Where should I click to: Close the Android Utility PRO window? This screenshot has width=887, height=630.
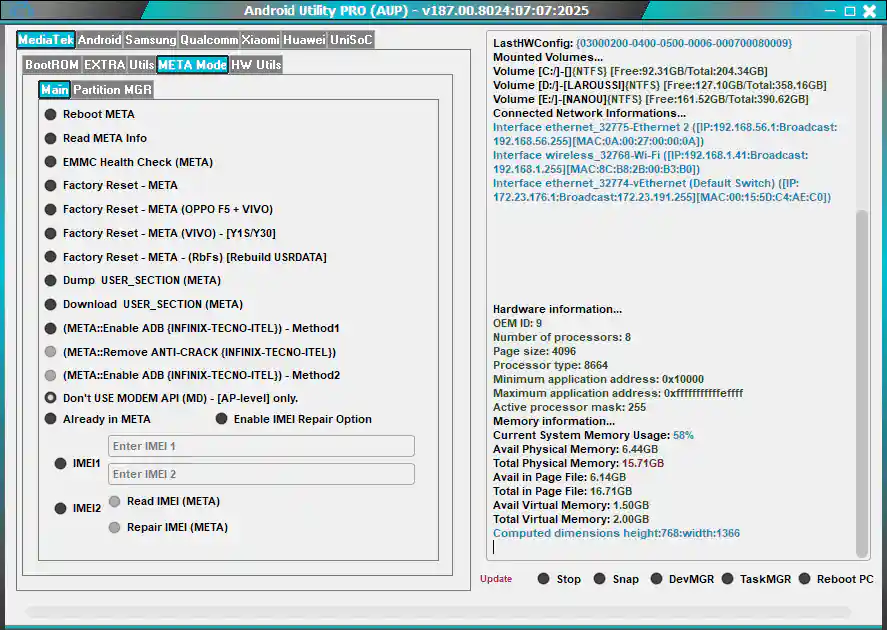click(870, 11)
